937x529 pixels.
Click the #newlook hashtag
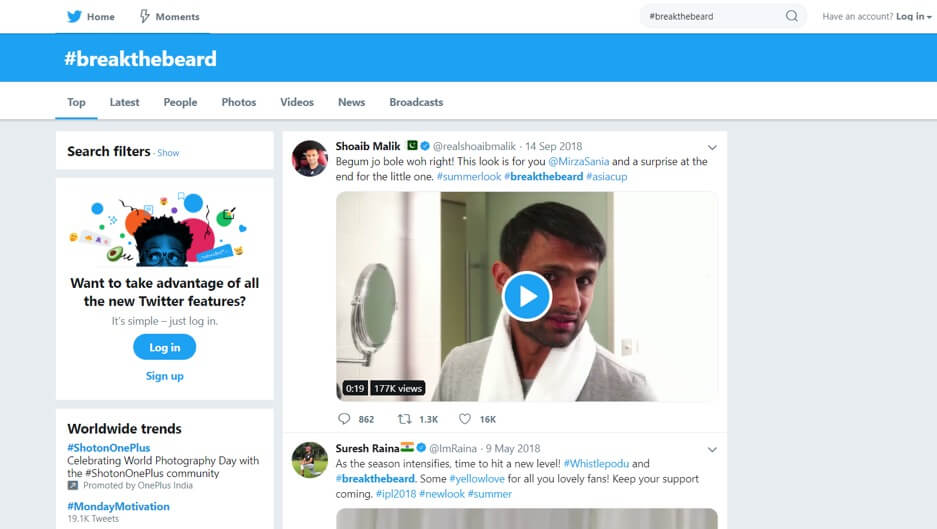coord(442,494)
